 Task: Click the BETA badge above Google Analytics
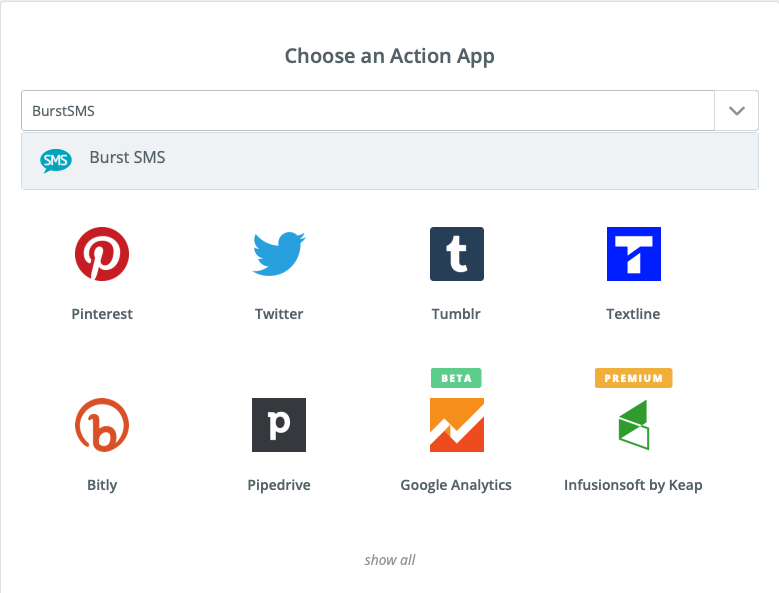(x=456, y=378)
